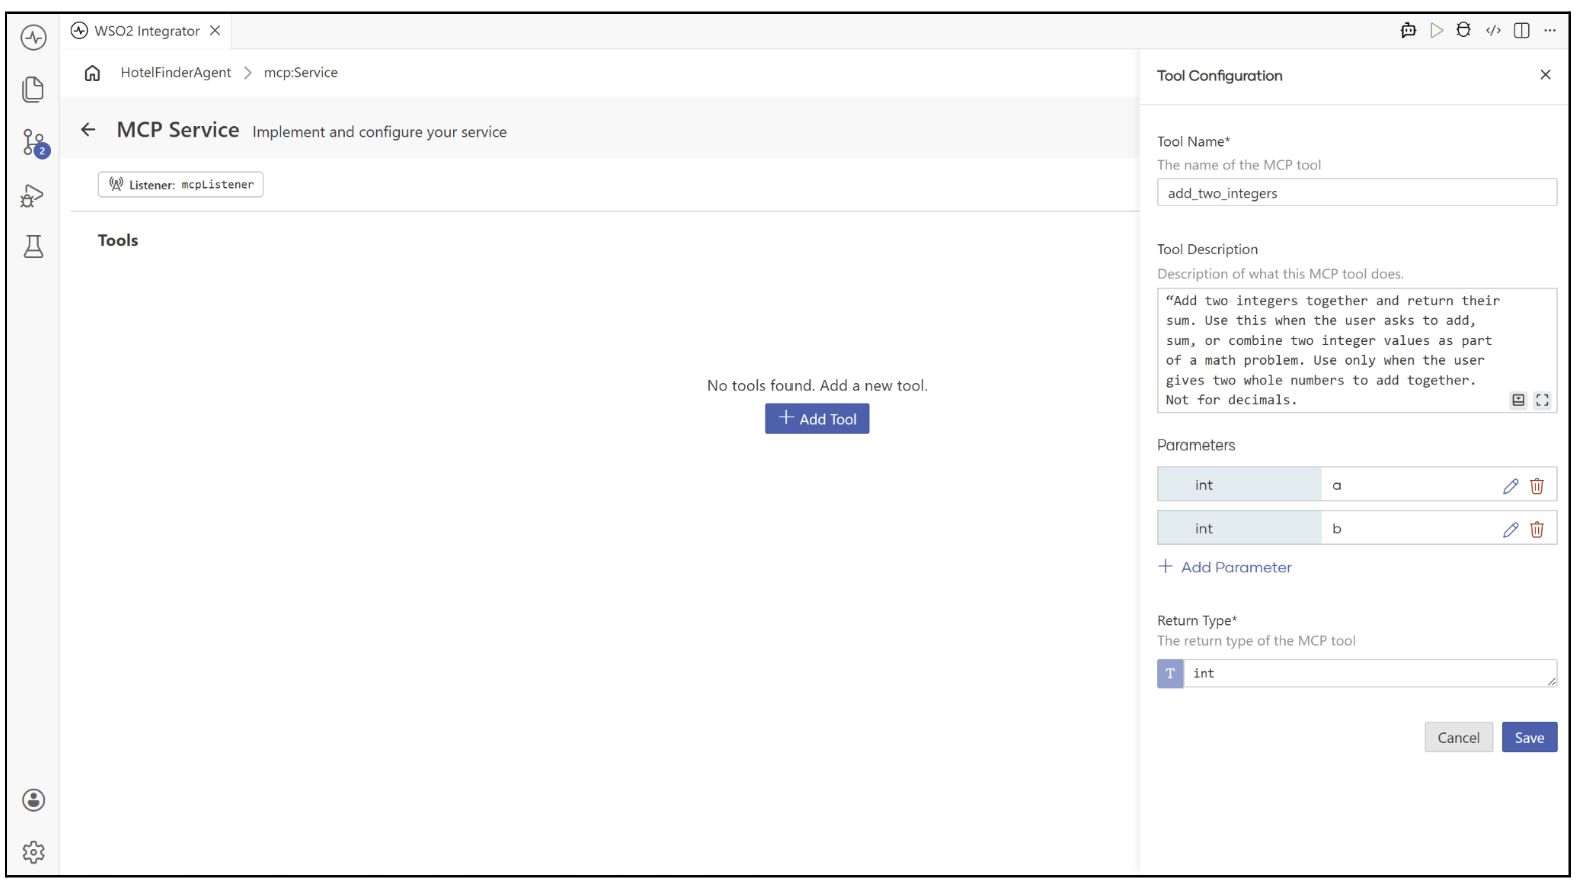Delete parameter b with the trash icon
The height and width of the screenshot is (884, 1578).
(1537, 530)
